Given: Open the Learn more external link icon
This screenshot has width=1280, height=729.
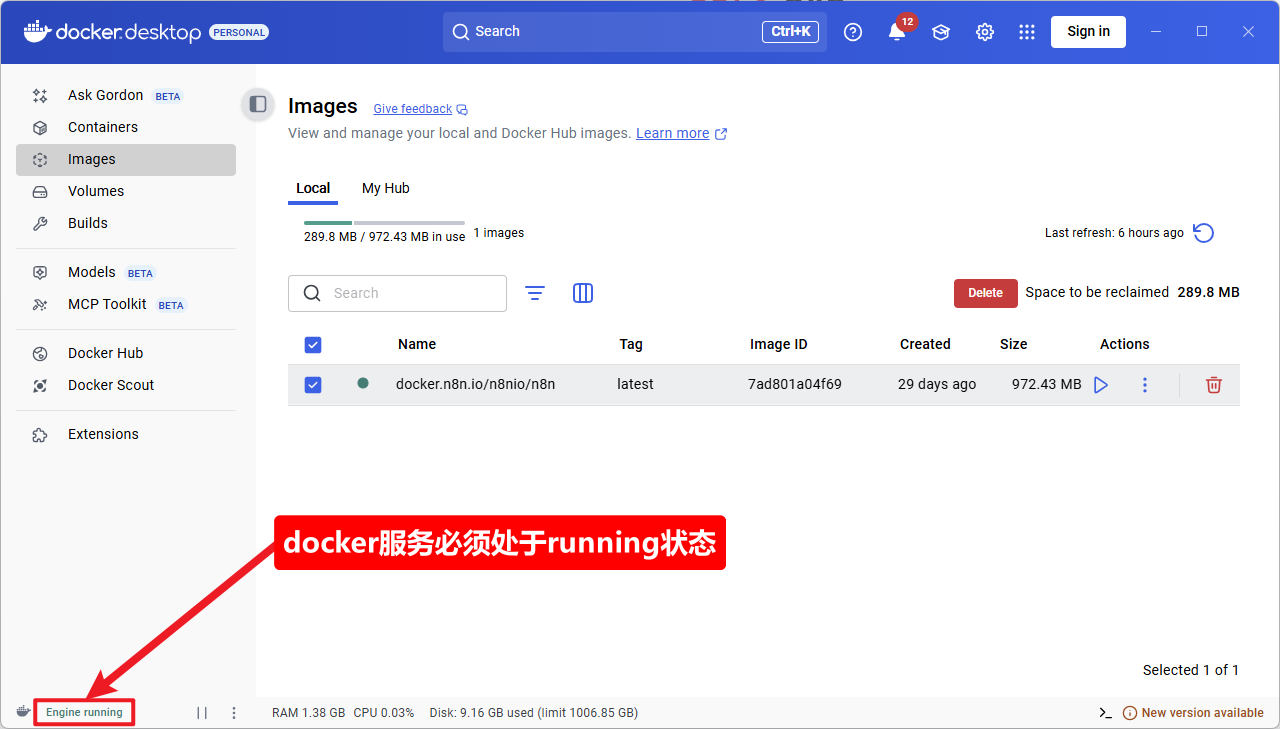Looking at the screenshot, I should point(721,134).
